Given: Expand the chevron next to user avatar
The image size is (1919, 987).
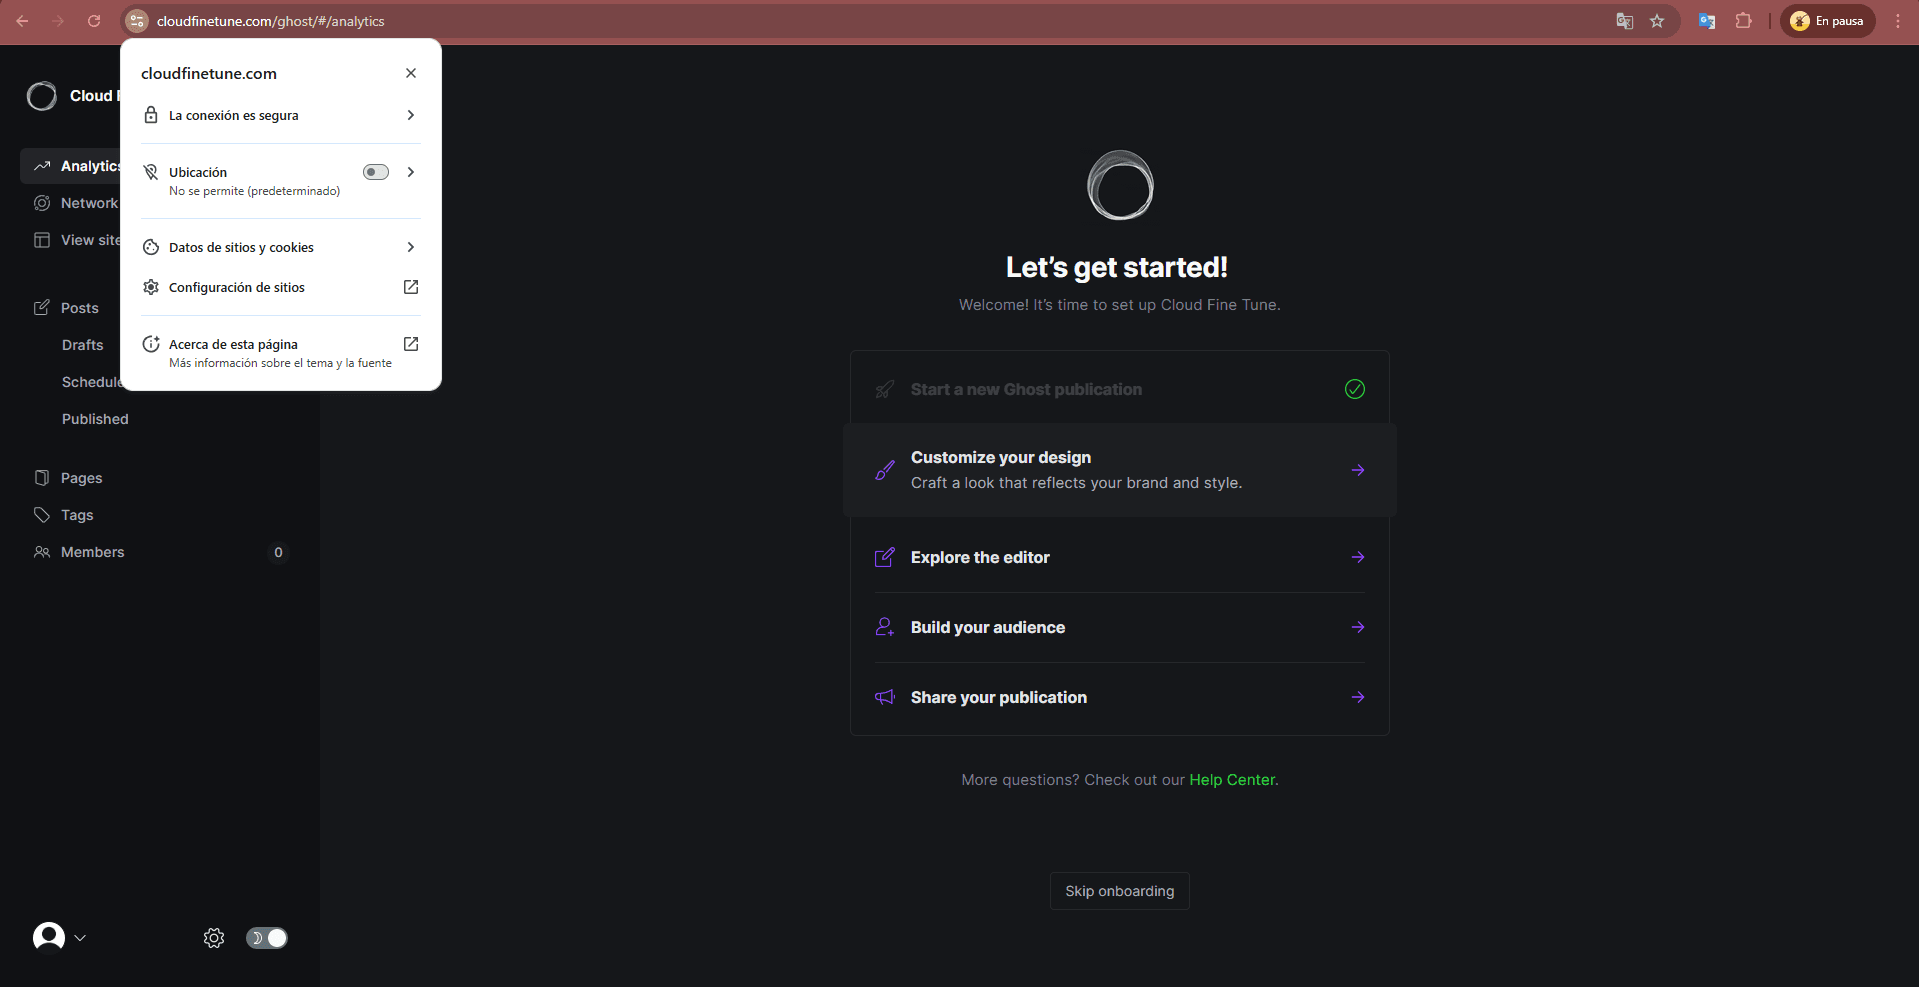Looking at the screenshot, I should click(80, 938).
